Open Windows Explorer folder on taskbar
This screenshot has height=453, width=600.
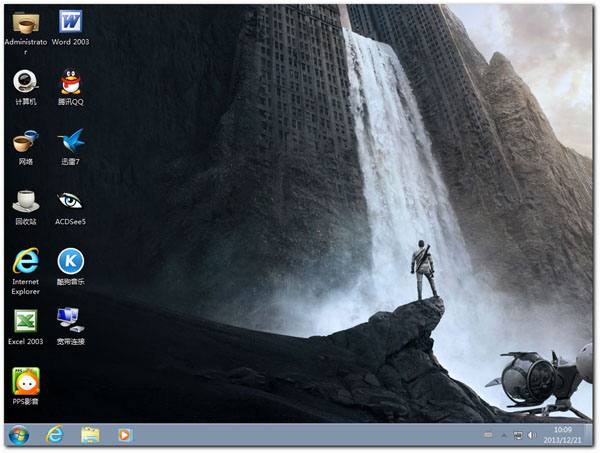(90, 435)
